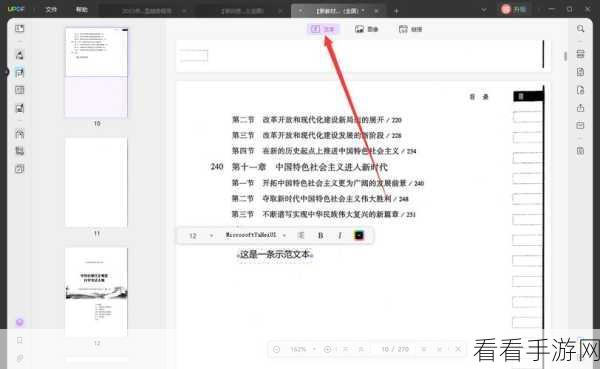Click the zoom out minus button

click(x=276, y=349)
